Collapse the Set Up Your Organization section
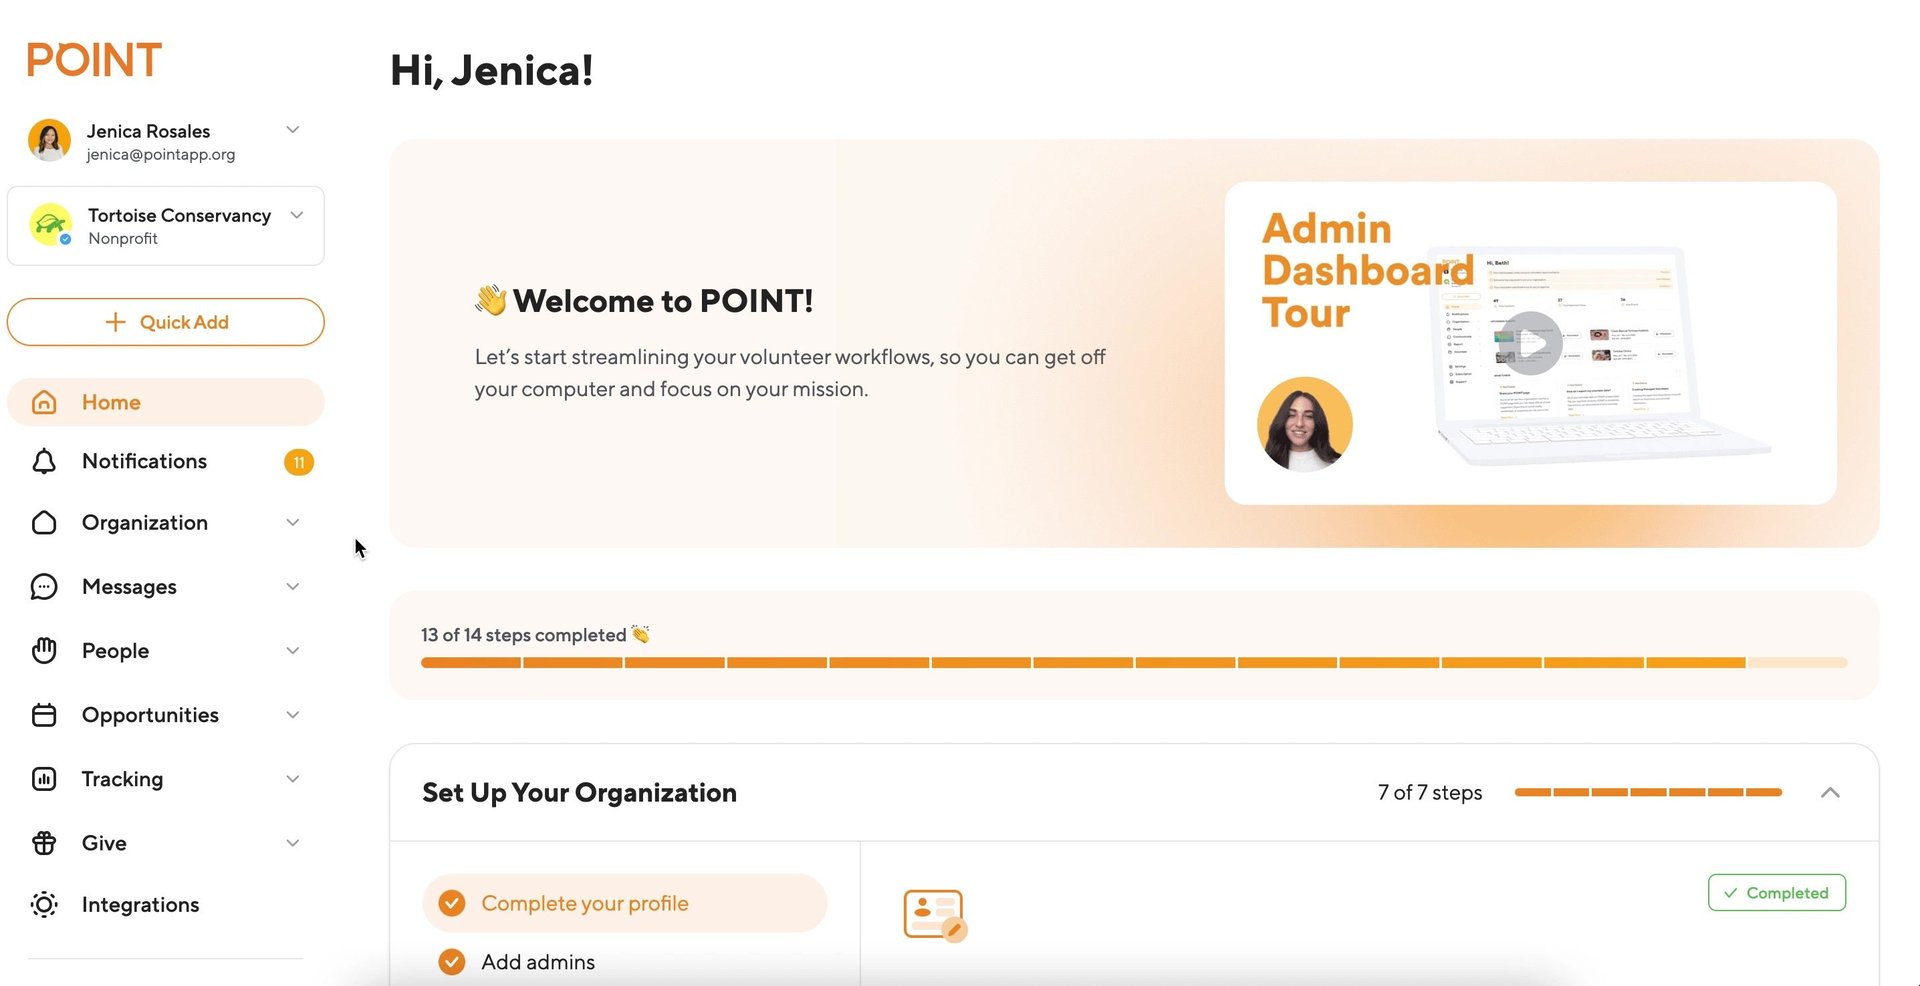The image size is (1920, 986). tap(1829, 793)
